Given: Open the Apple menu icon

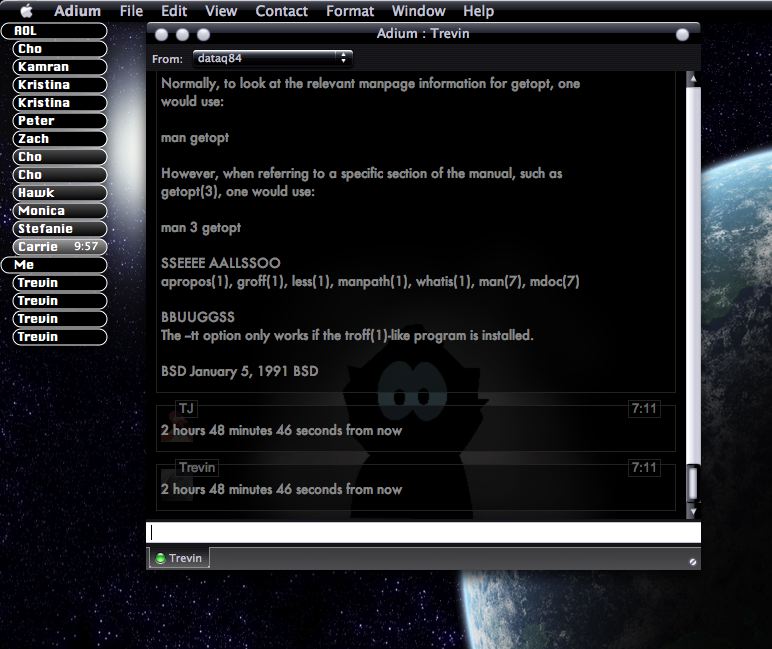Looking at the screenshot, I should click(26, 10).
